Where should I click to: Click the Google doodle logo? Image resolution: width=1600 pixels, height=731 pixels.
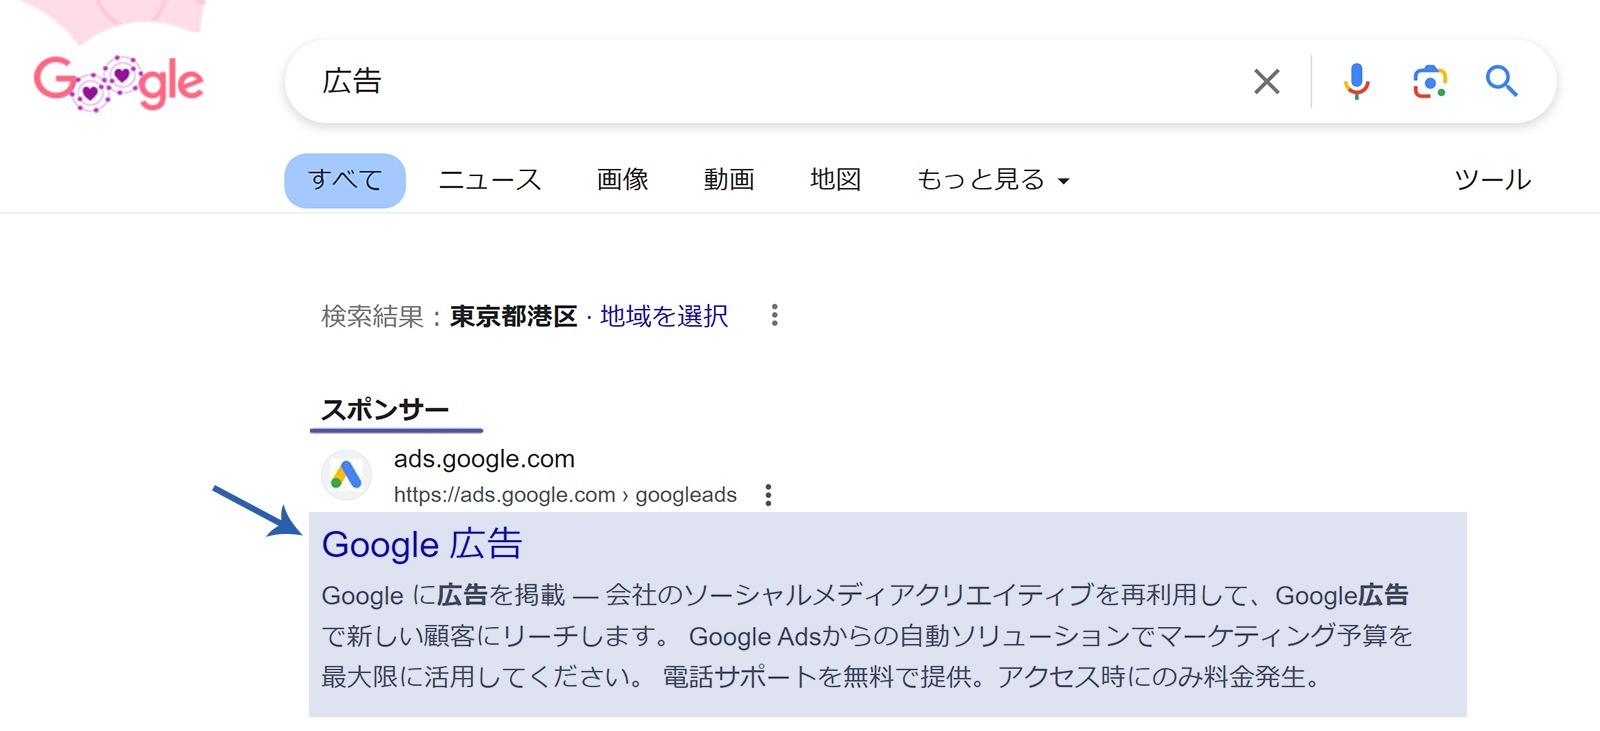pyautogui.click(x=118, y=82)
